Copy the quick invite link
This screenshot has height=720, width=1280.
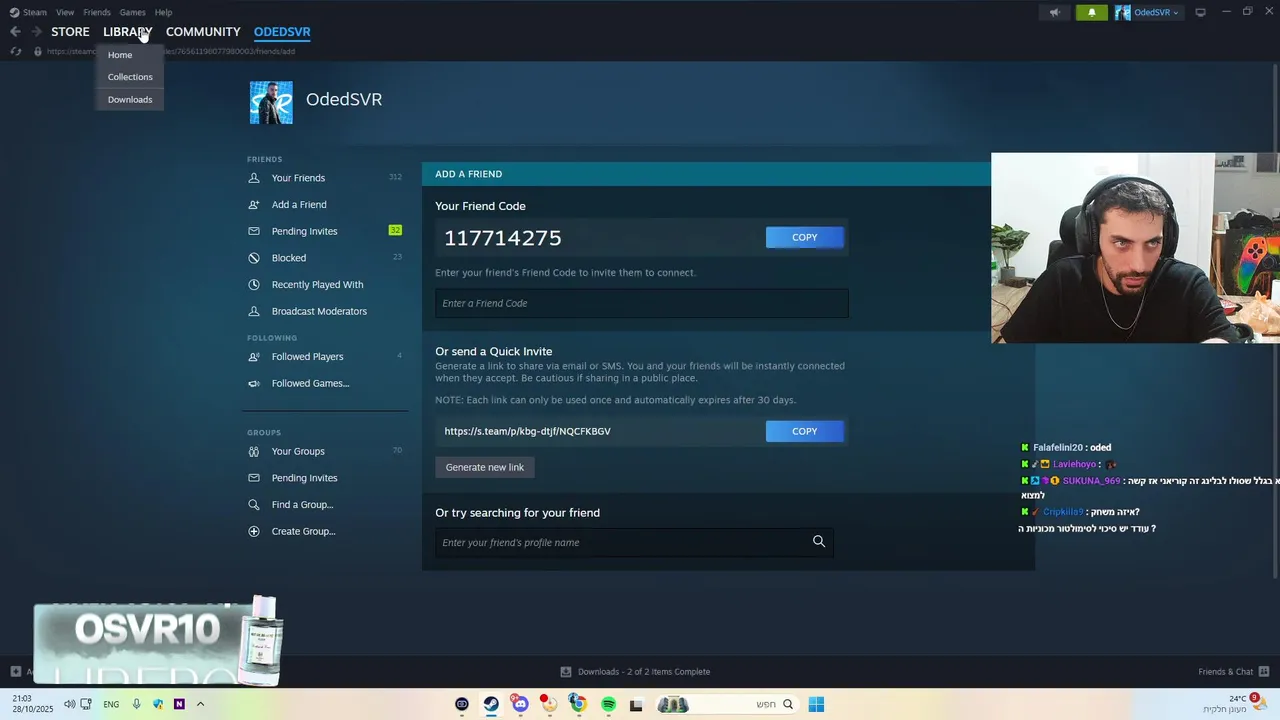pos(804,431)
